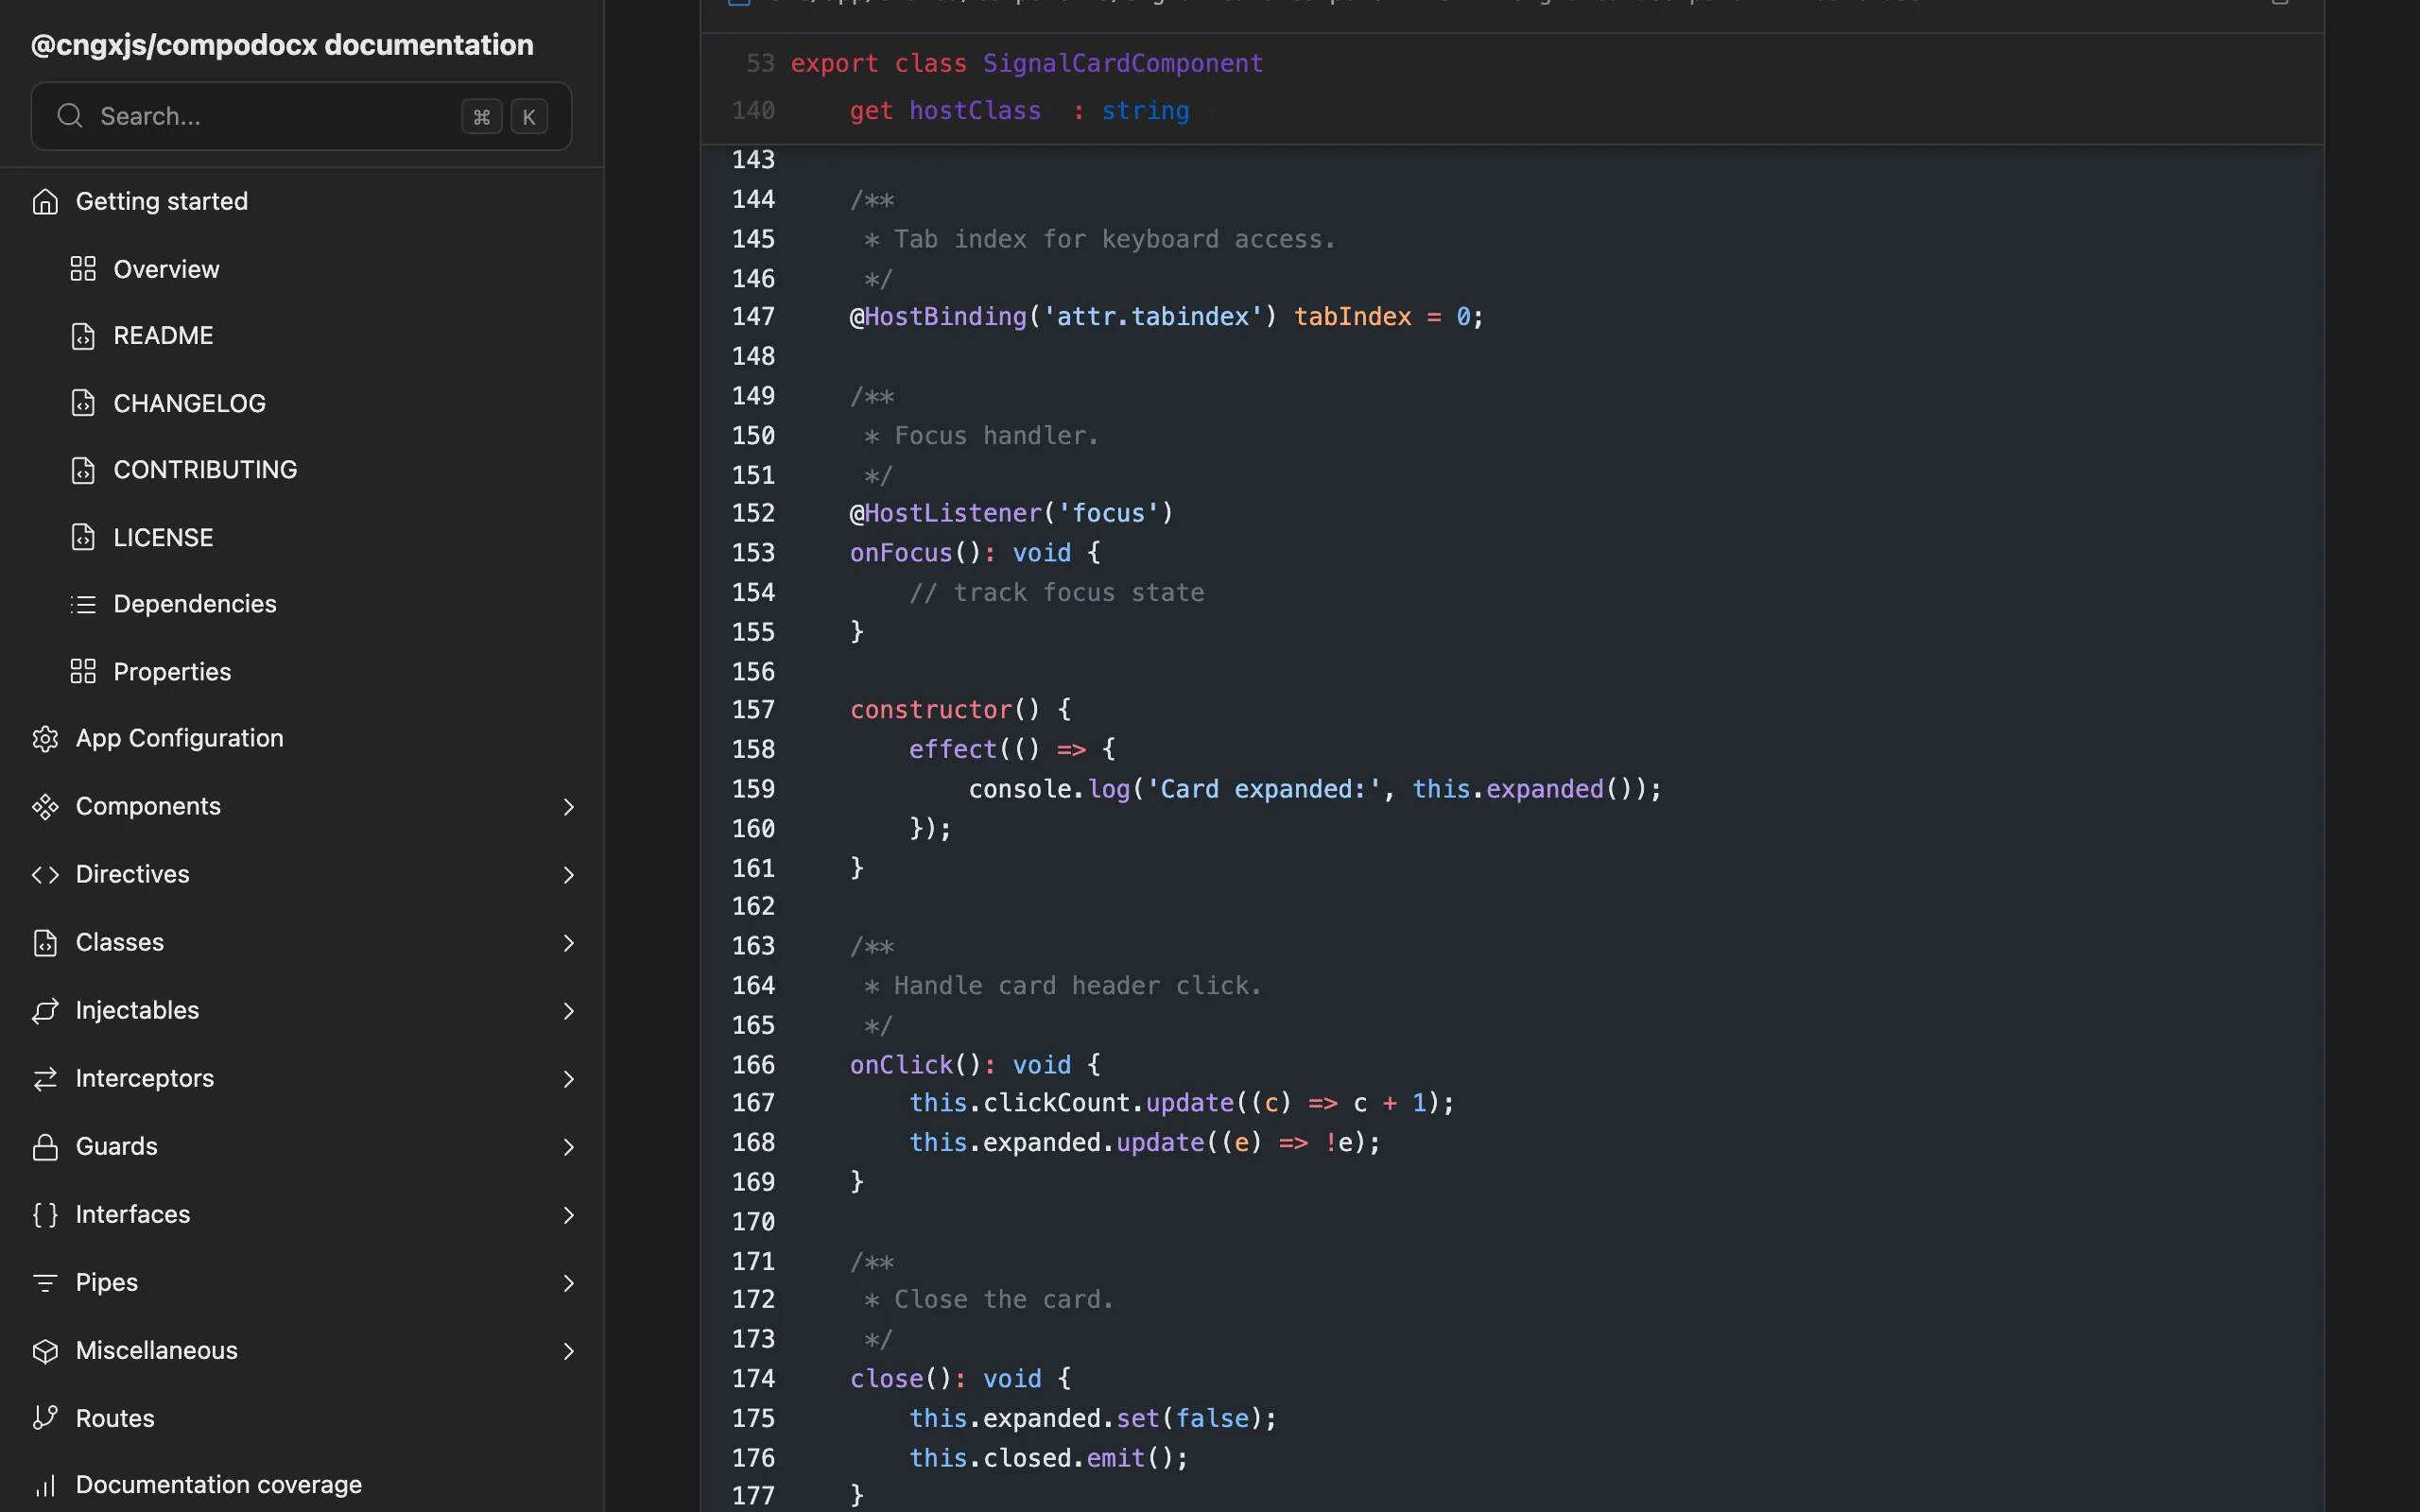
Task: Click the 'onFocus(): void {' line
Action: pos(975,553)
